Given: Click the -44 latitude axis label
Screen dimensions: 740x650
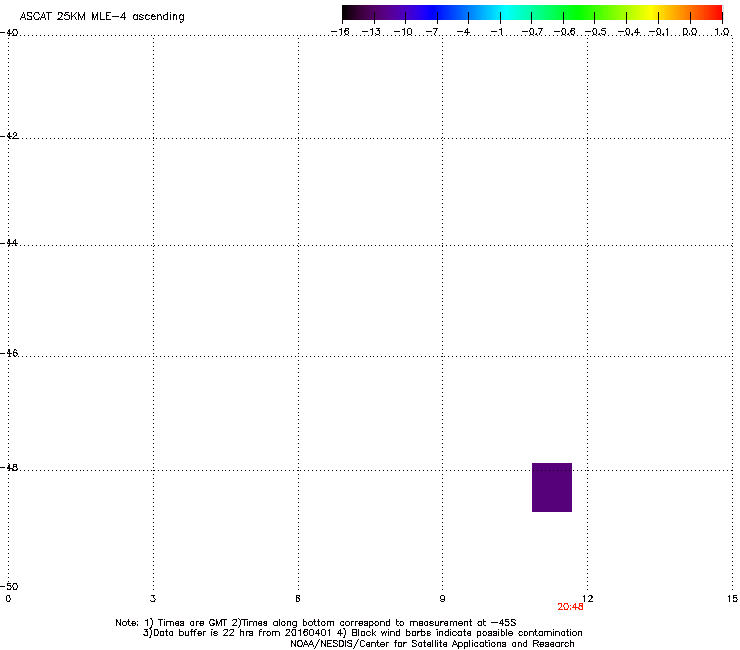Looking at the screenshot, I should [9, 243].
